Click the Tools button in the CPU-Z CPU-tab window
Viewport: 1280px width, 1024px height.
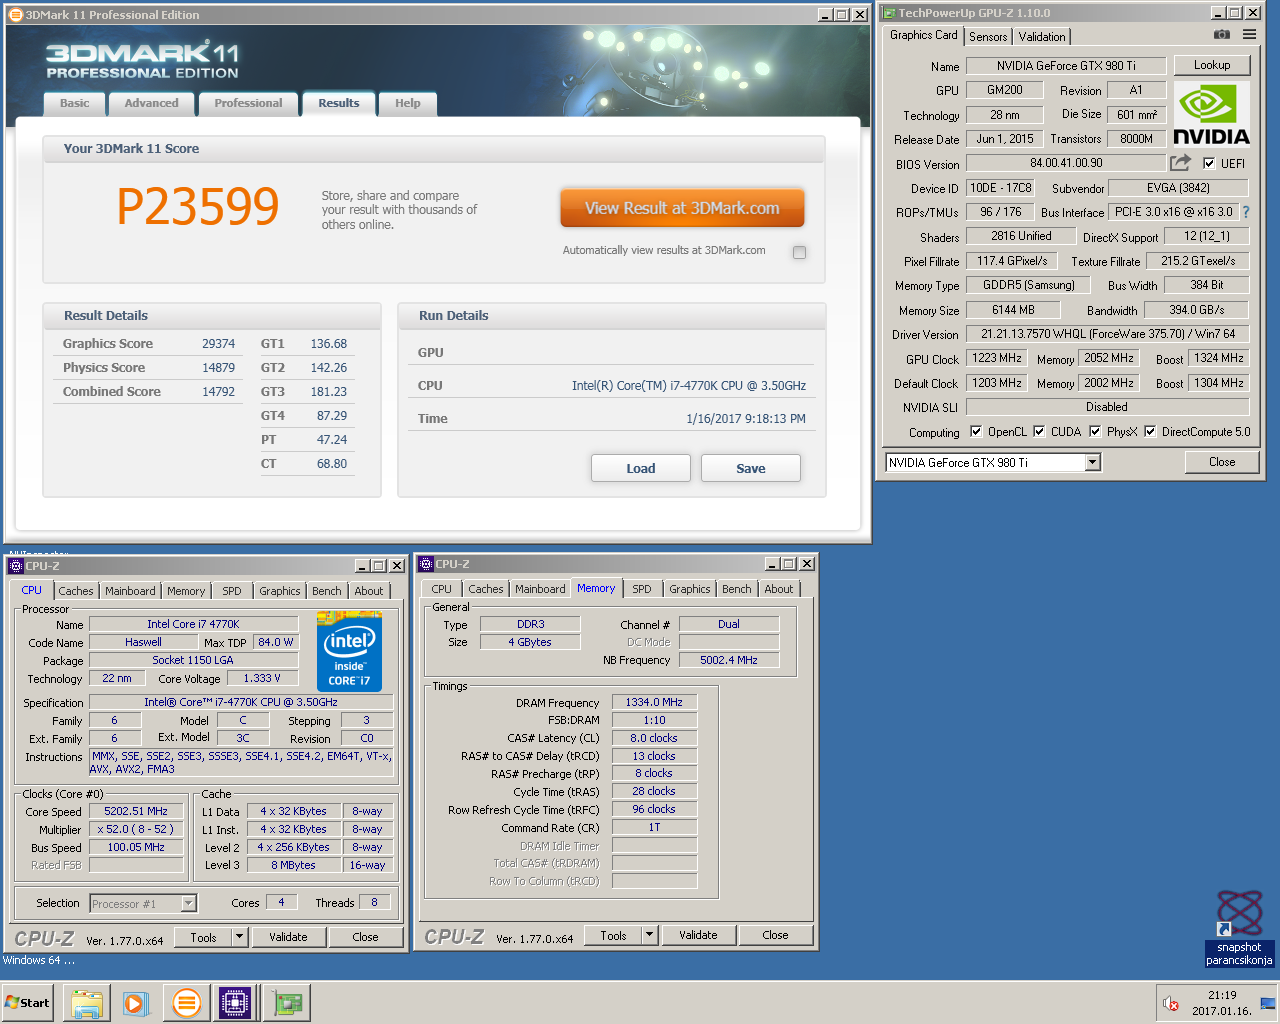(x=204, y=937)
